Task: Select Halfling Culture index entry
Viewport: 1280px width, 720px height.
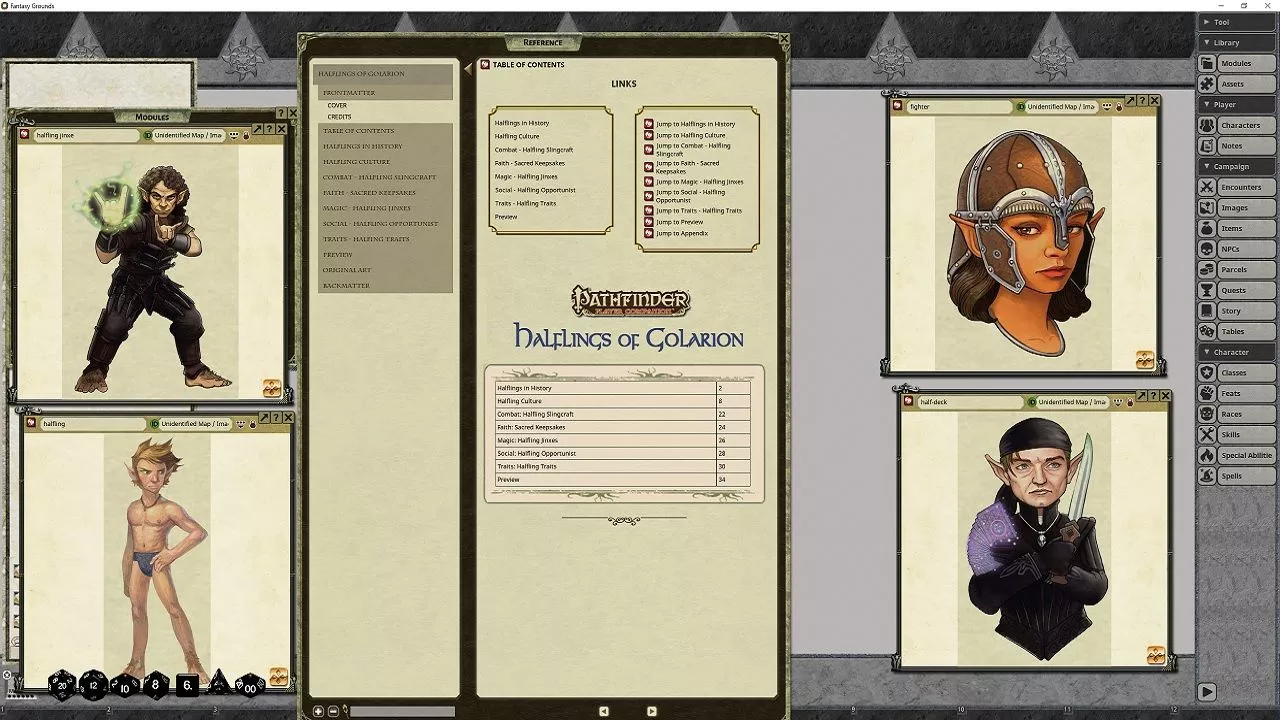Action: click(385, 162)
